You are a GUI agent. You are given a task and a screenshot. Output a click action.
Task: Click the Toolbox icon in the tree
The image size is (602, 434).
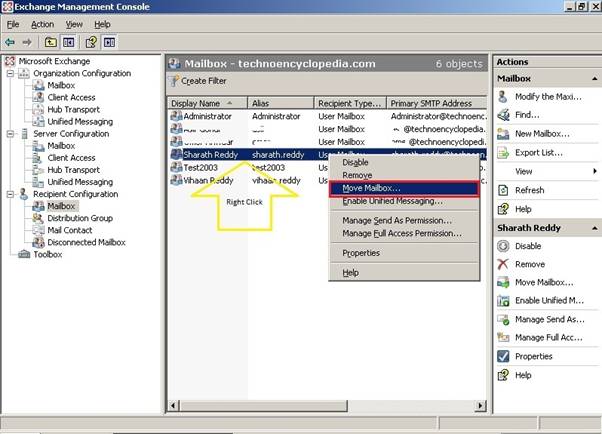click(24, 254)
